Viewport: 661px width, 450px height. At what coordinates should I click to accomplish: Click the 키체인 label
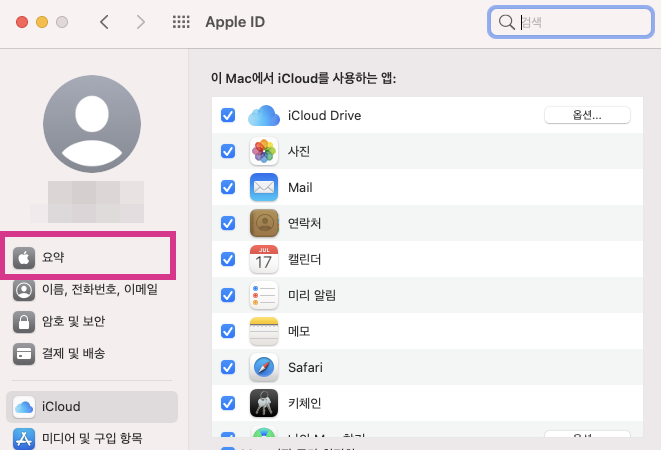(x=304, y=403)
